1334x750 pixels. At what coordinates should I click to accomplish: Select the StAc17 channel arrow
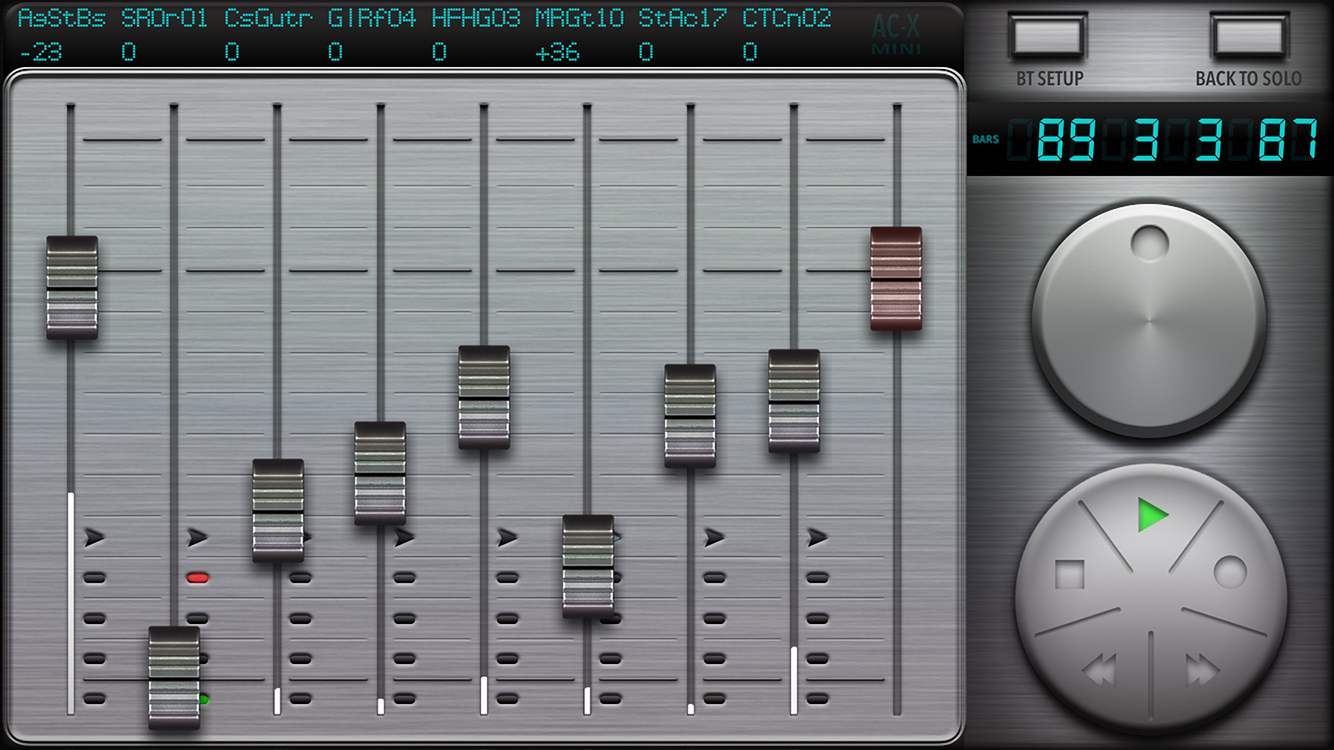click(714, 538)
